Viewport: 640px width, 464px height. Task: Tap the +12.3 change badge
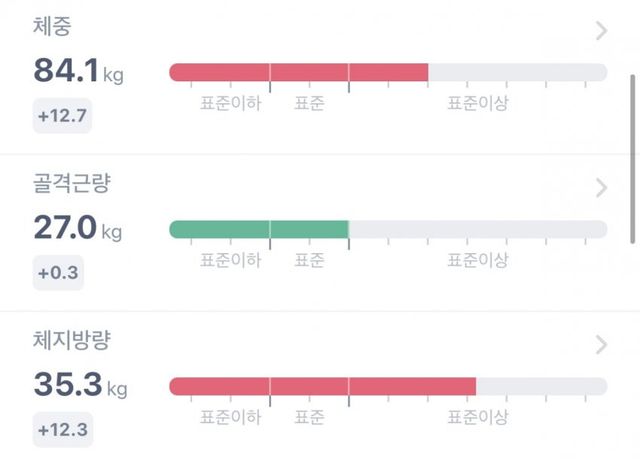[62, 431]
